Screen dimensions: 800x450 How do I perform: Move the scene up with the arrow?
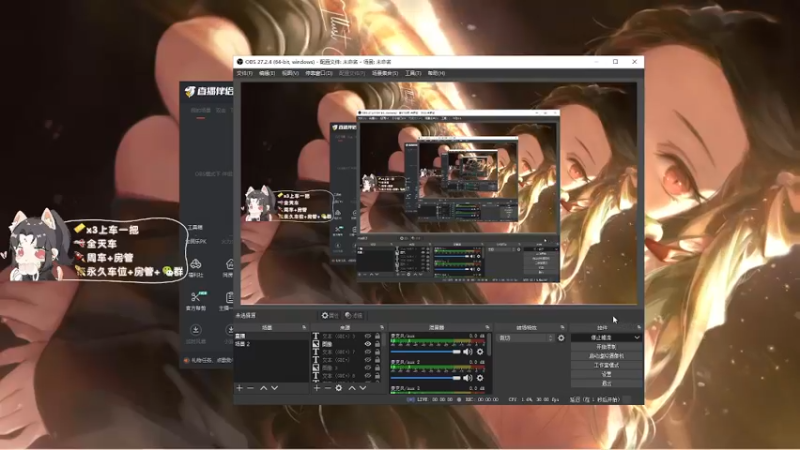pos(263,388)
